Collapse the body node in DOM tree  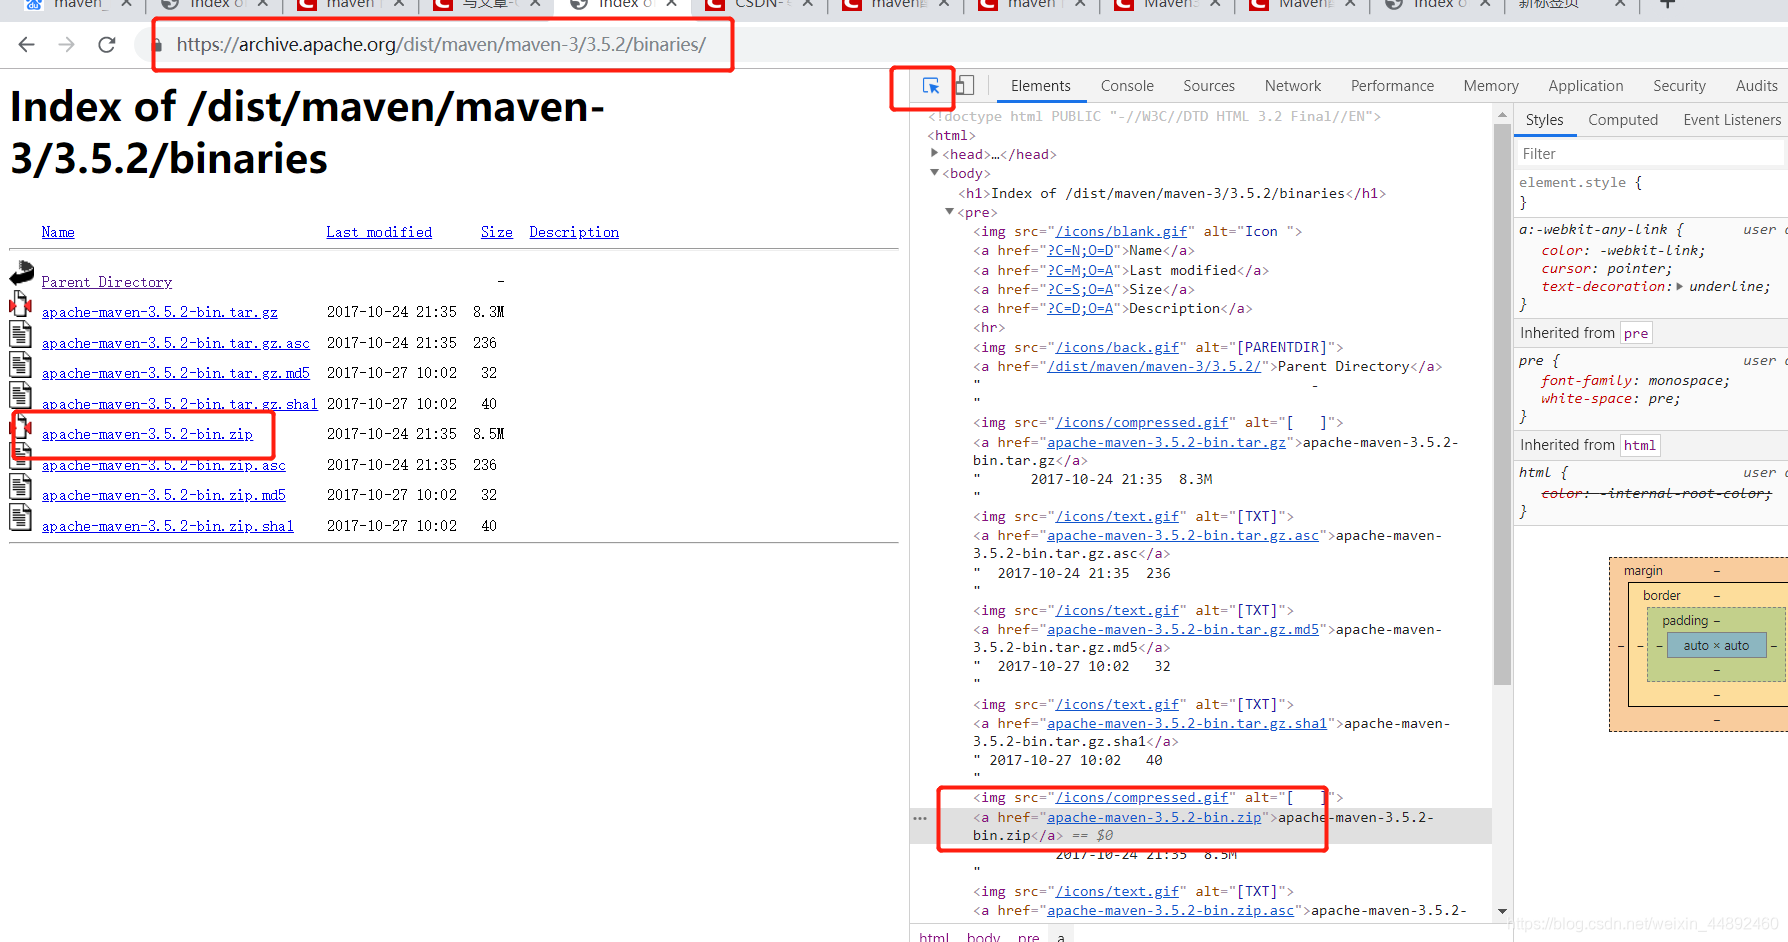coord(934,173)
